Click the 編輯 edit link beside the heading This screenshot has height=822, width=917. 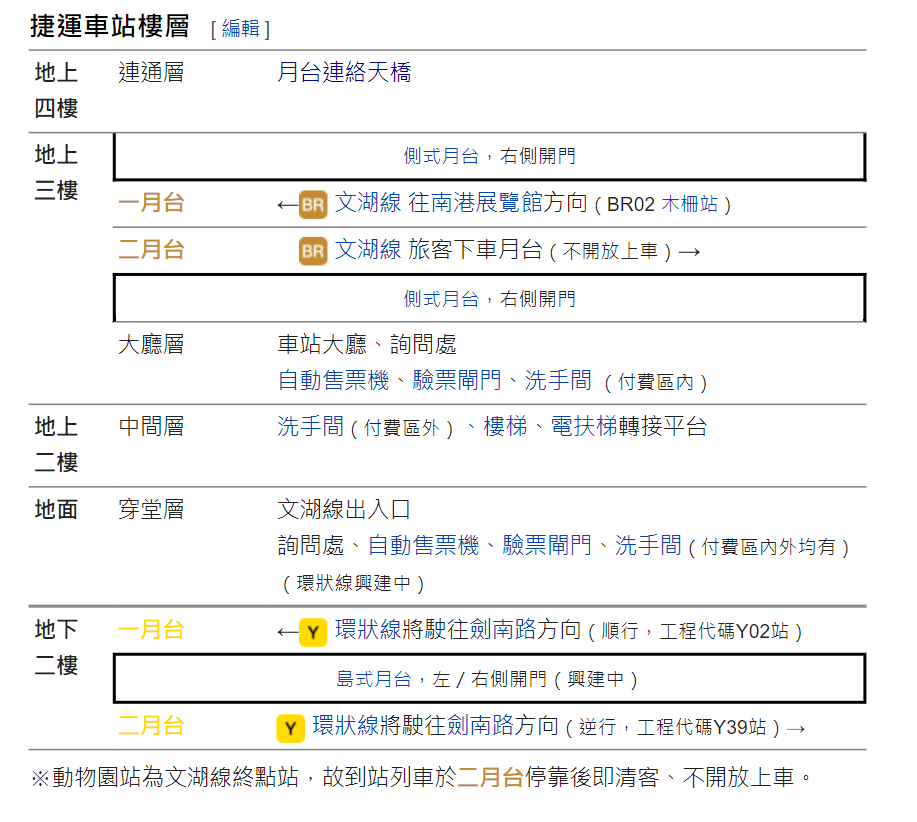[240, 28]
